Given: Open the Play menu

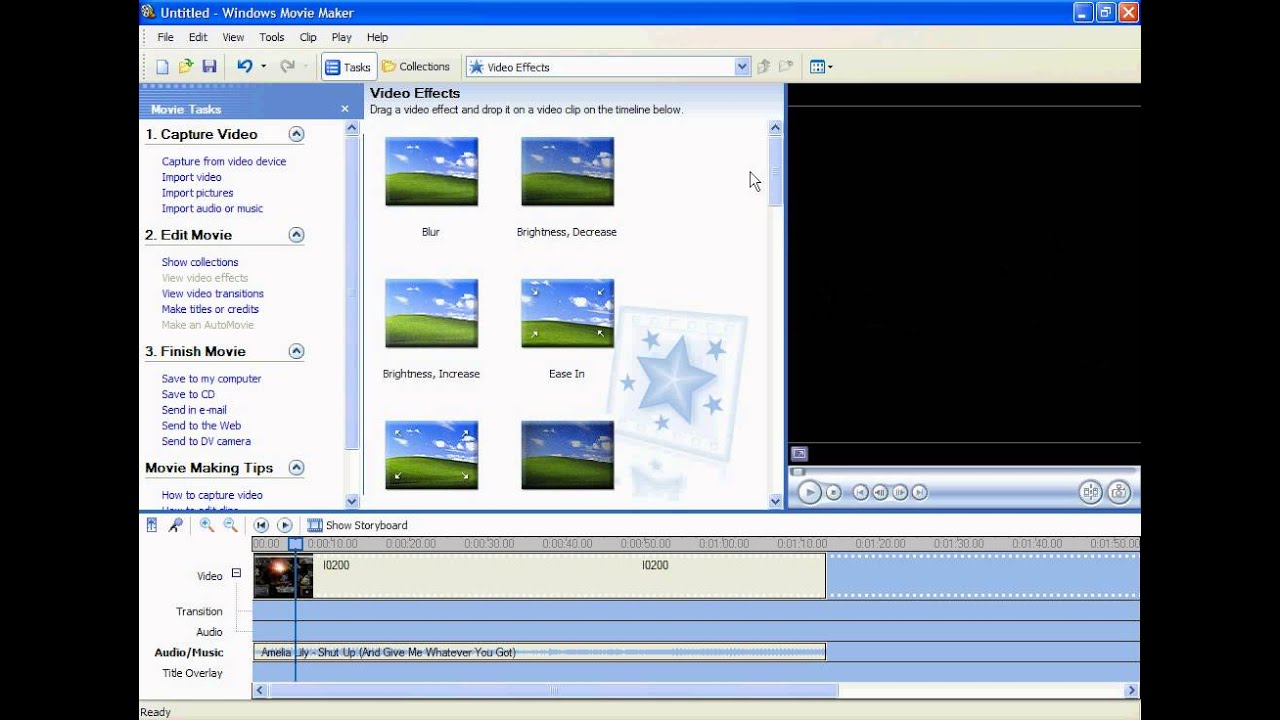Looking at the screenshot, I should tap(341, 37).
